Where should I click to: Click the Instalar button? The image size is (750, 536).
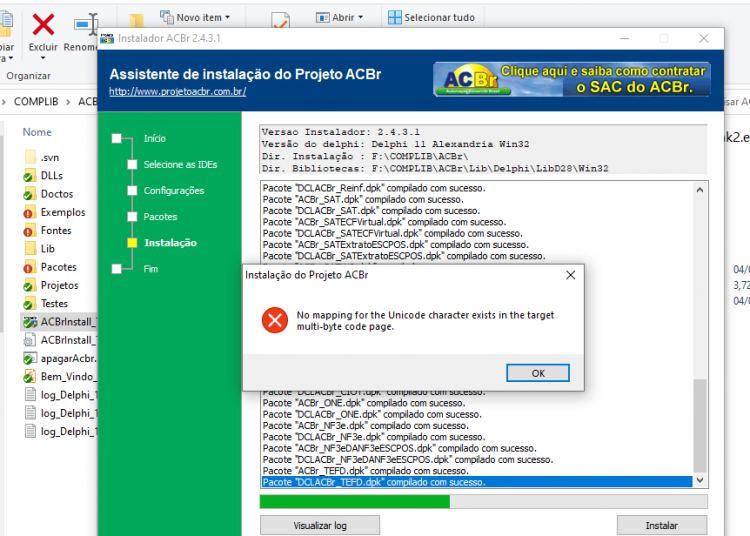662,525
